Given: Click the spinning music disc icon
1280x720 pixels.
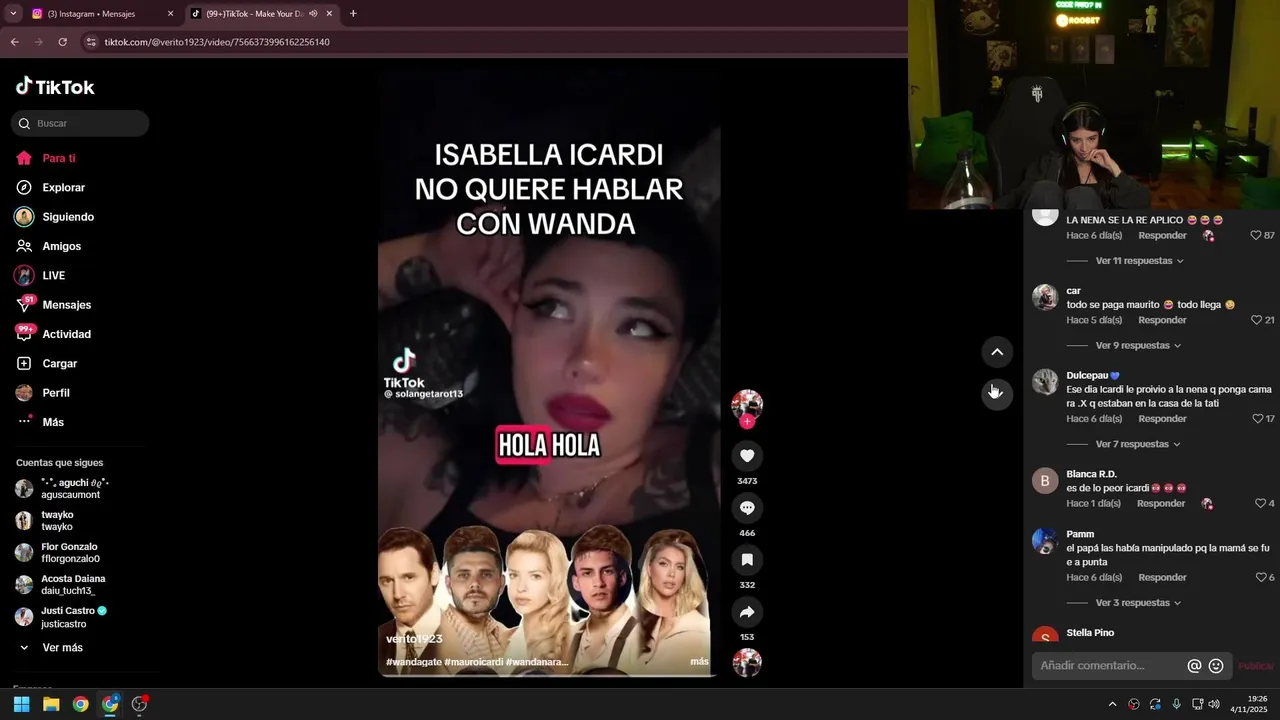Looking at the screenshot, I should tap(747, 663).
